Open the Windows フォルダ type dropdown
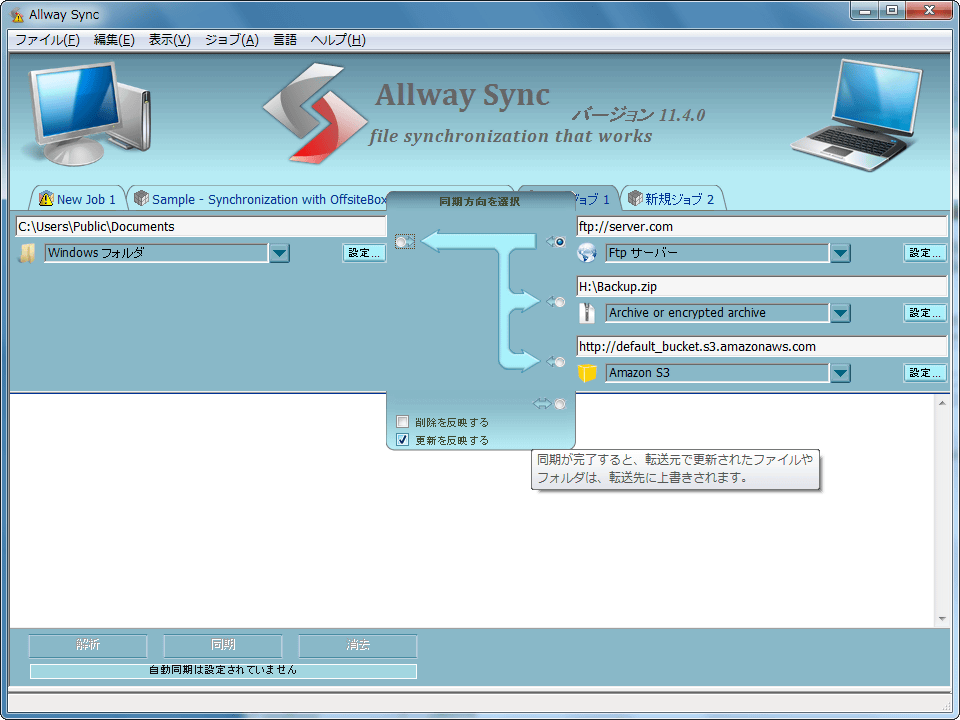Viewport: 960px width, 720px height. click(279, 253)
